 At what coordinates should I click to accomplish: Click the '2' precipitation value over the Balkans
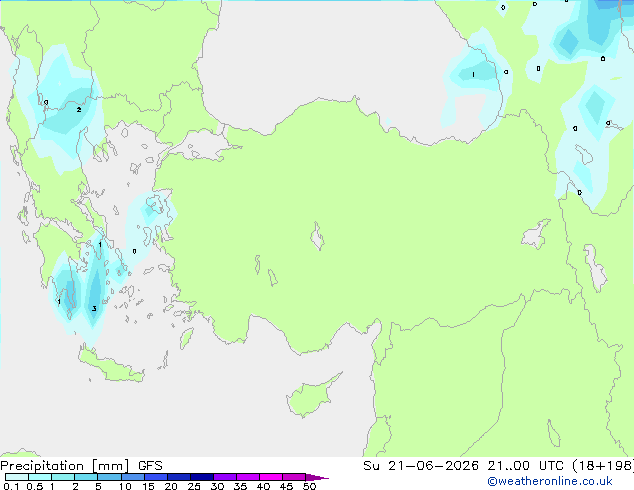point(79,110)
